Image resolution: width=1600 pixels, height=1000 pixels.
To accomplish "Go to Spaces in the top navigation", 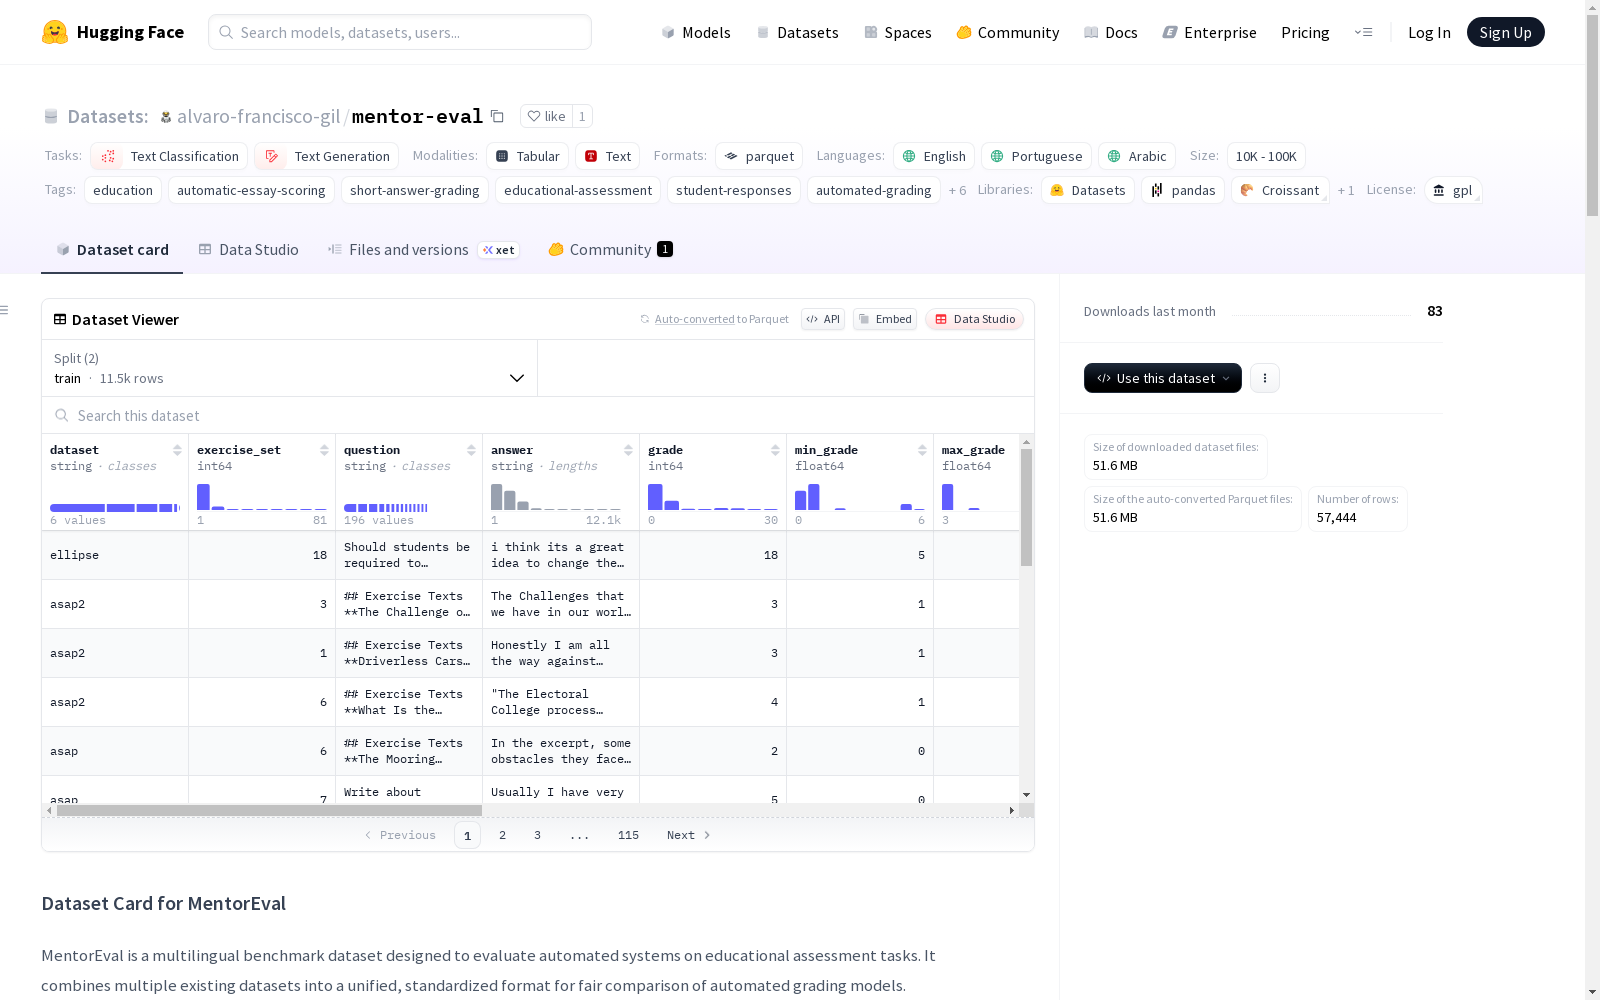I will (898, 32).
